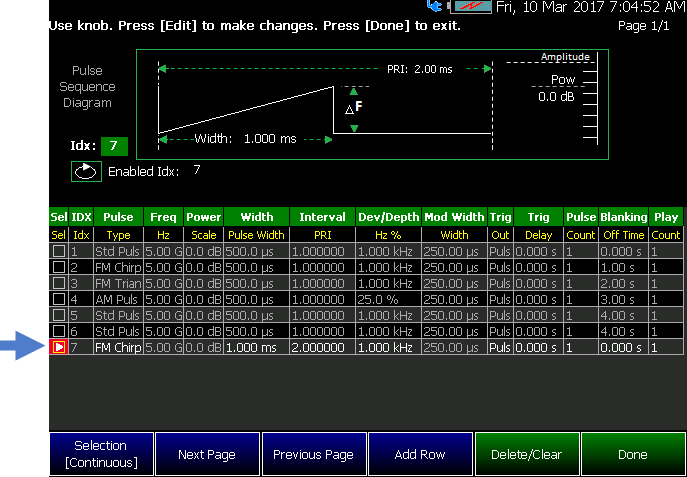Image resolution: width=687 pixels, height=477 pixels.
Task: Select the 2.000000 PRI cell in row 7
Action: tap(322, 347)
